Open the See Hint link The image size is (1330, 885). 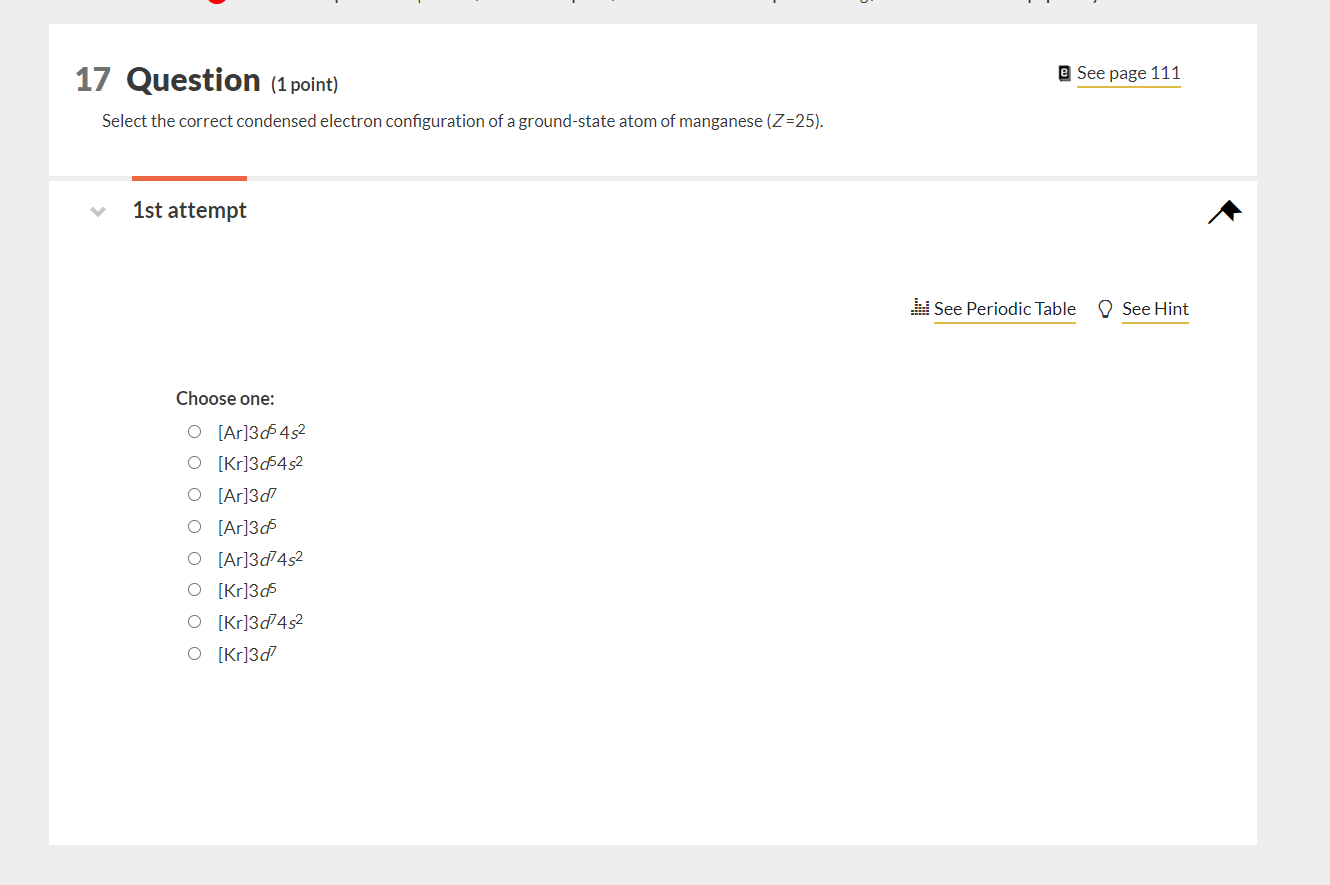tap(1154, 309)
